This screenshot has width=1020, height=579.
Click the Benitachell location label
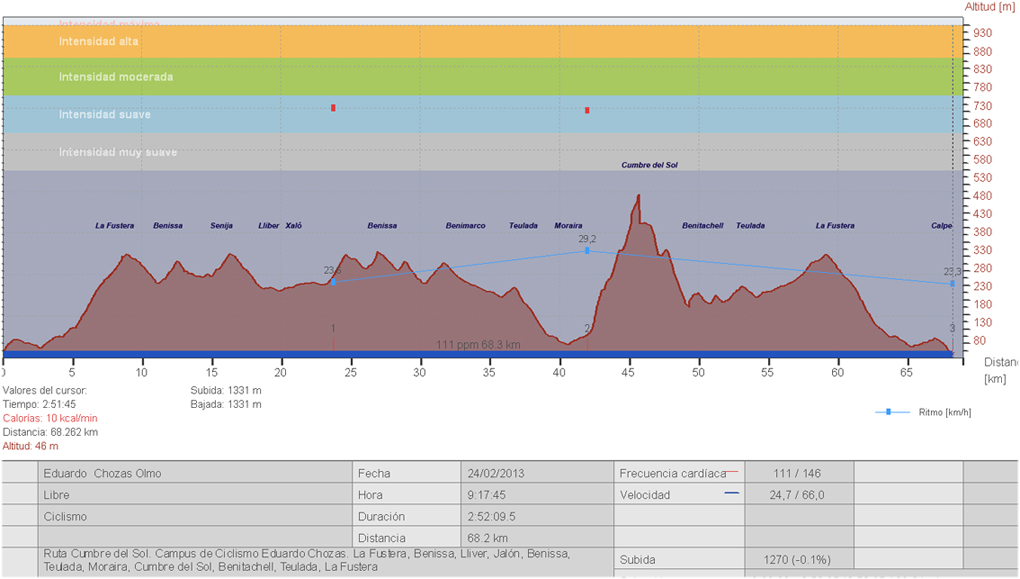(702, 226)
